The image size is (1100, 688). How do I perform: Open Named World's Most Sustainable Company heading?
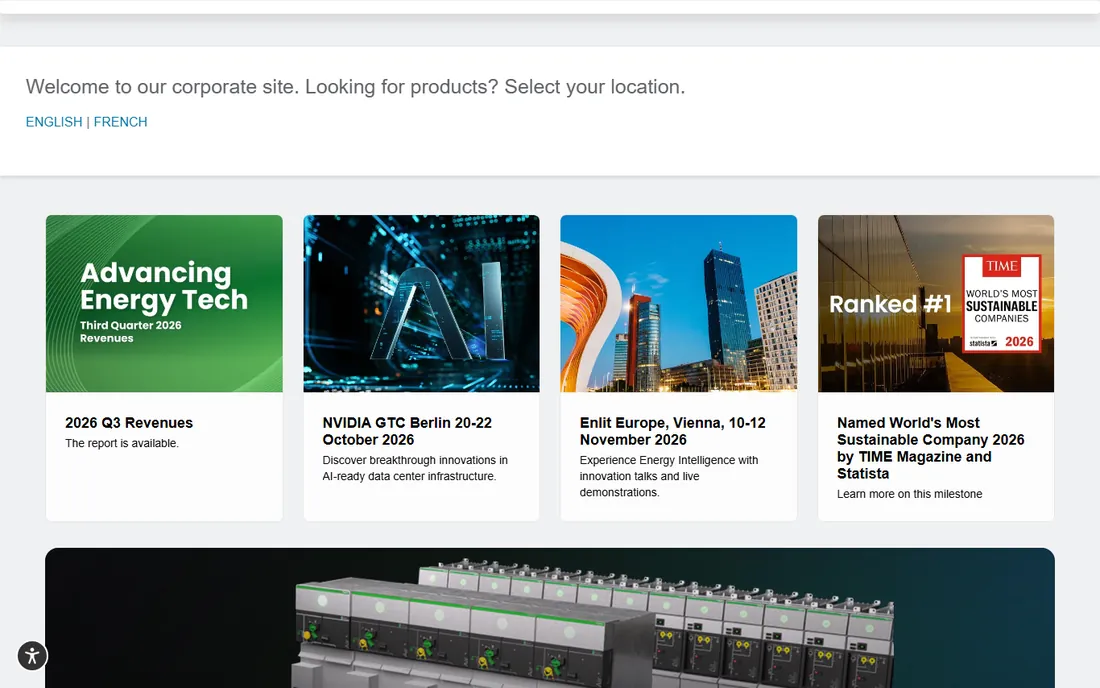tap(930, 448)
